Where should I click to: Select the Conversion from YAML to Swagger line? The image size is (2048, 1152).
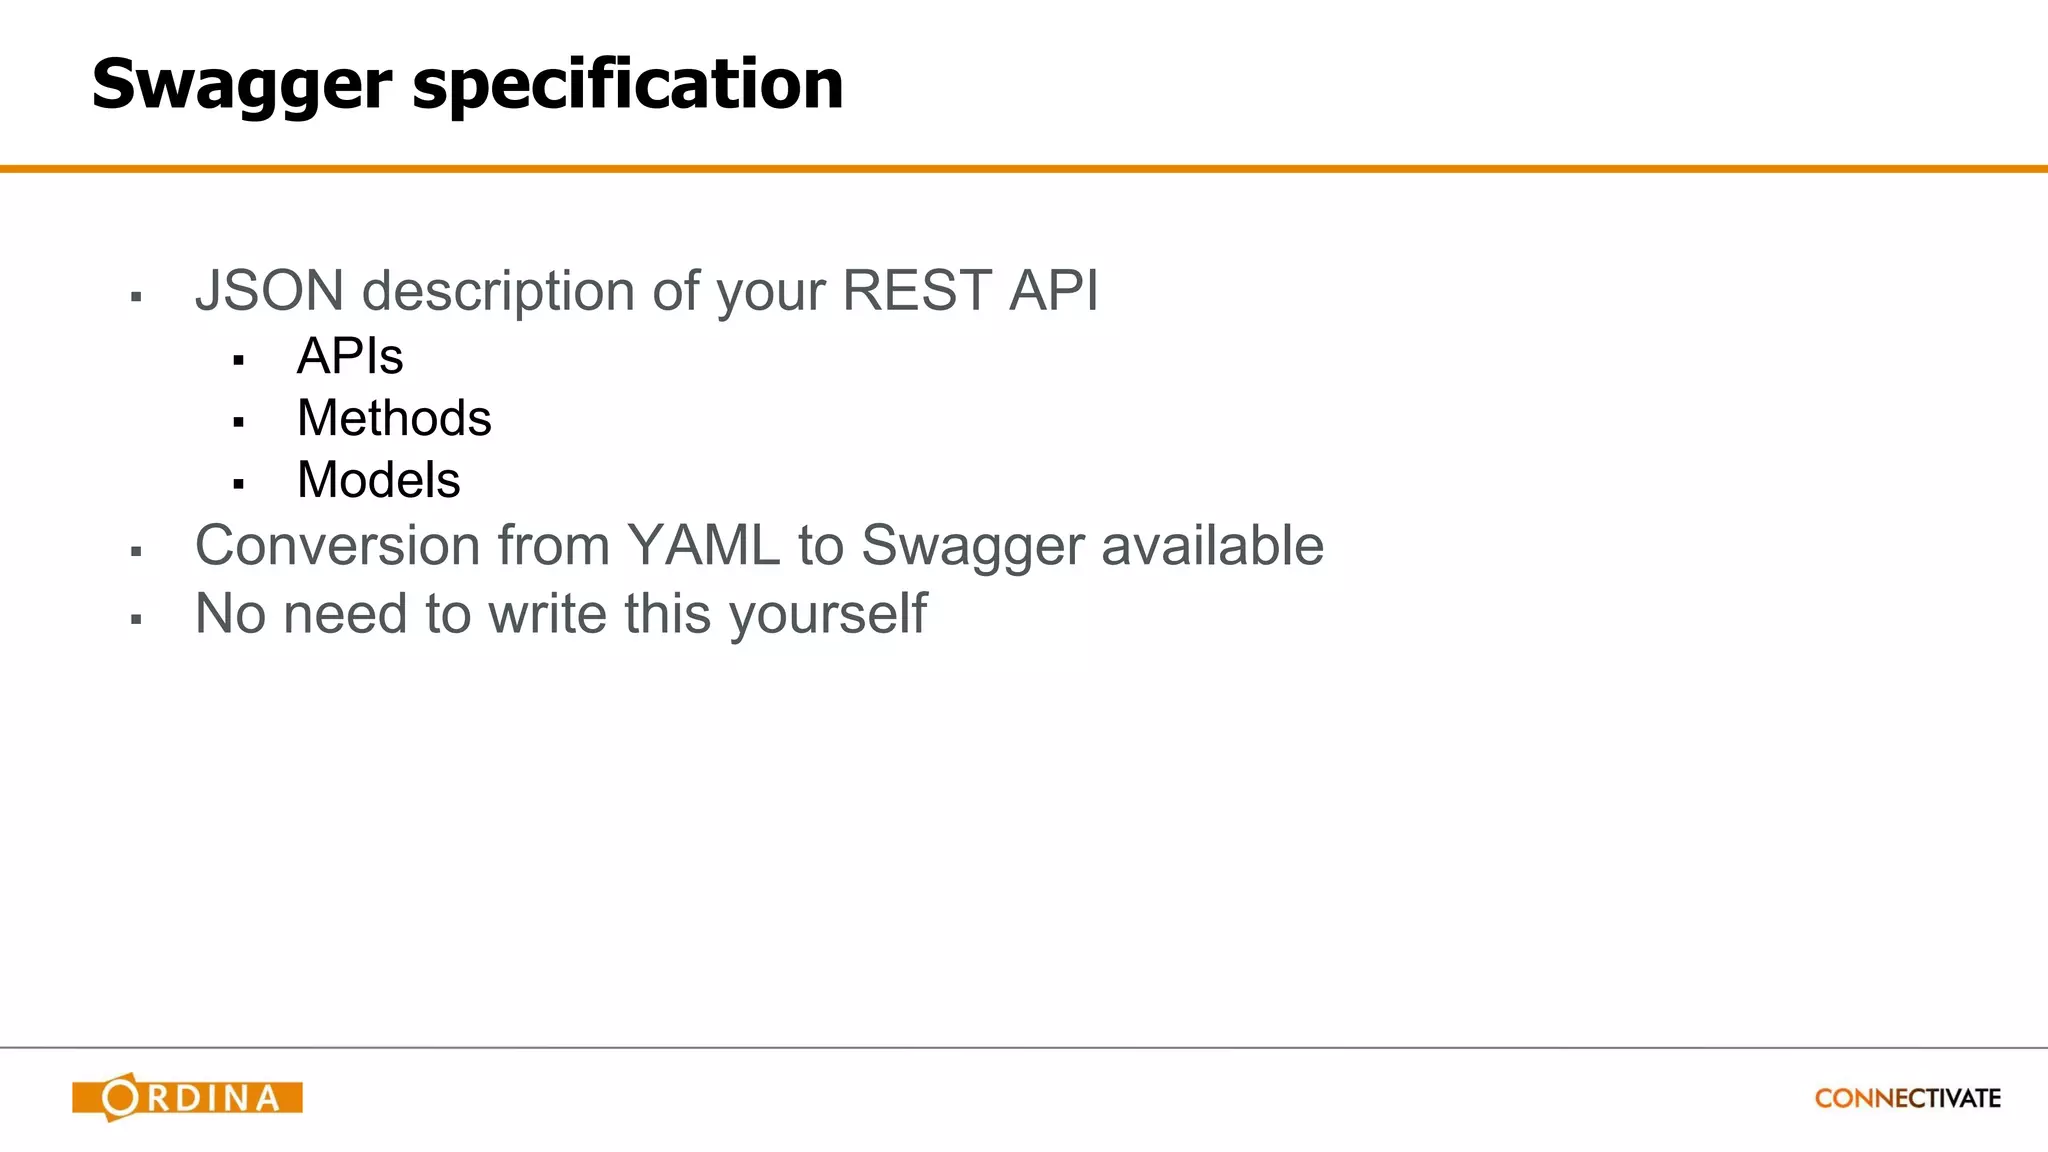coord(759,546)
